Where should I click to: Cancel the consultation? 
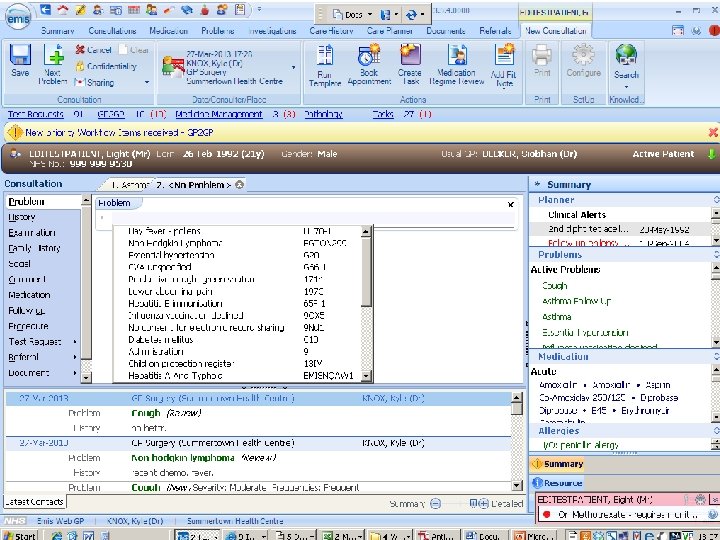tap(94, 50)
